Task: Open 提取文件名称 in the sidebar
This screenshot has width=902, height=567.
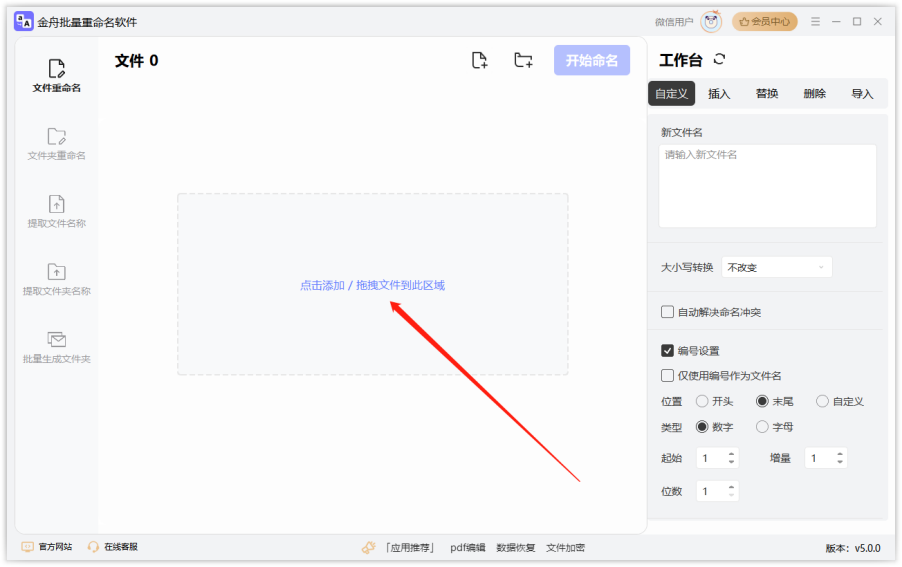Action: 56,212
